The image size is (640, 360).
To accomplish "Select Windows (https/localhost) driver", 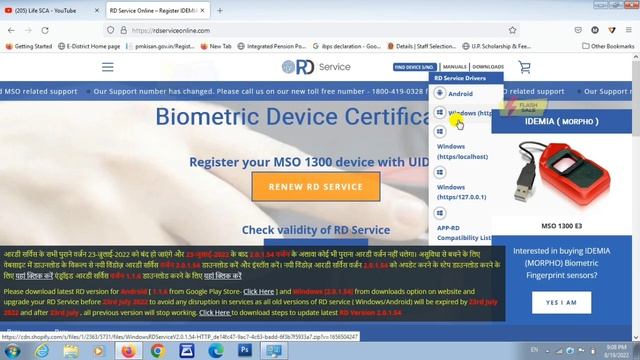I will coord(462,151).
